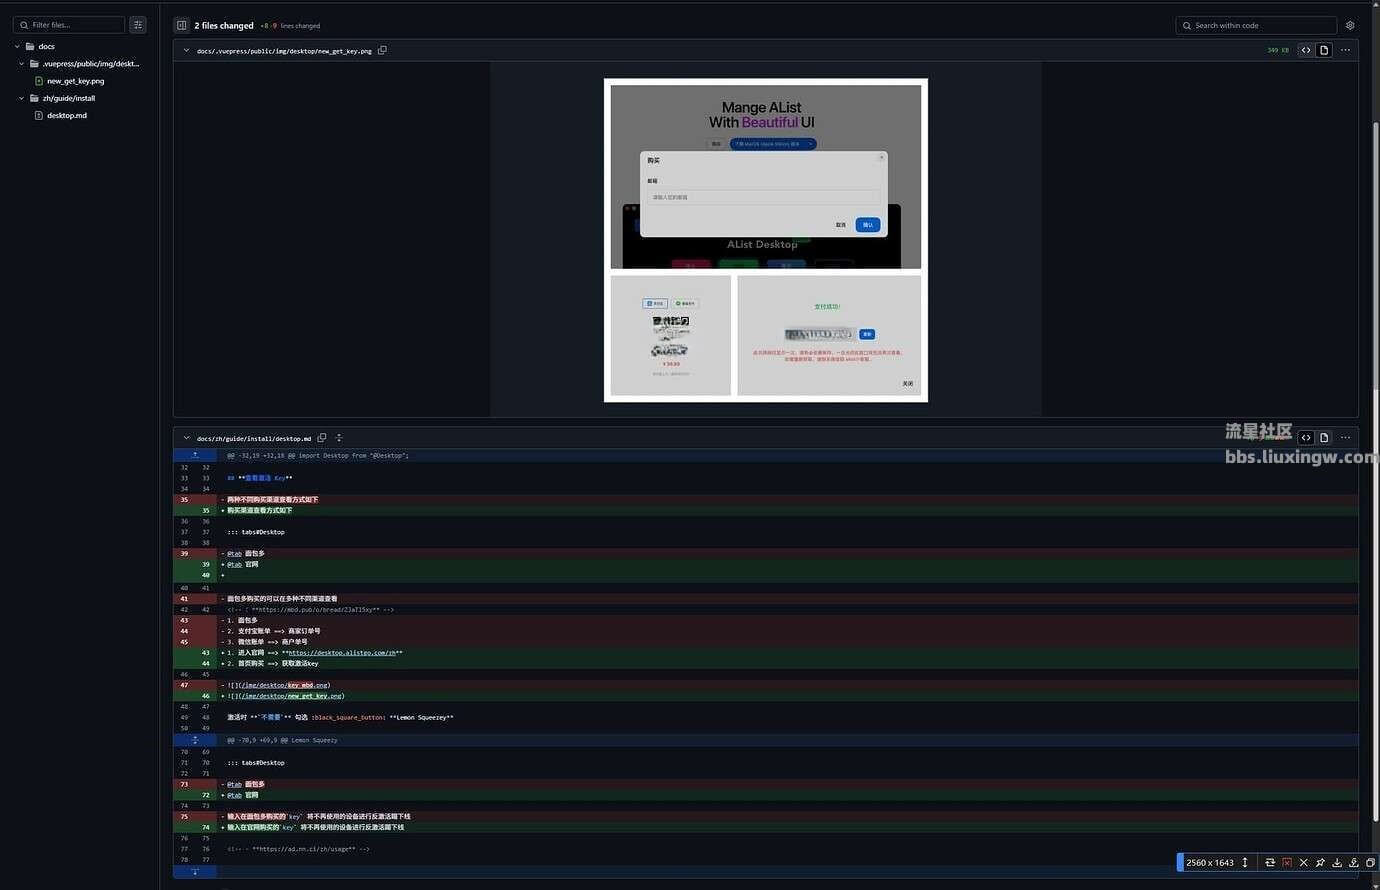Show rich diff for desktop.md
Image resolution: width=1380 pixels, height=890 pixels.
click(1324, 438)
